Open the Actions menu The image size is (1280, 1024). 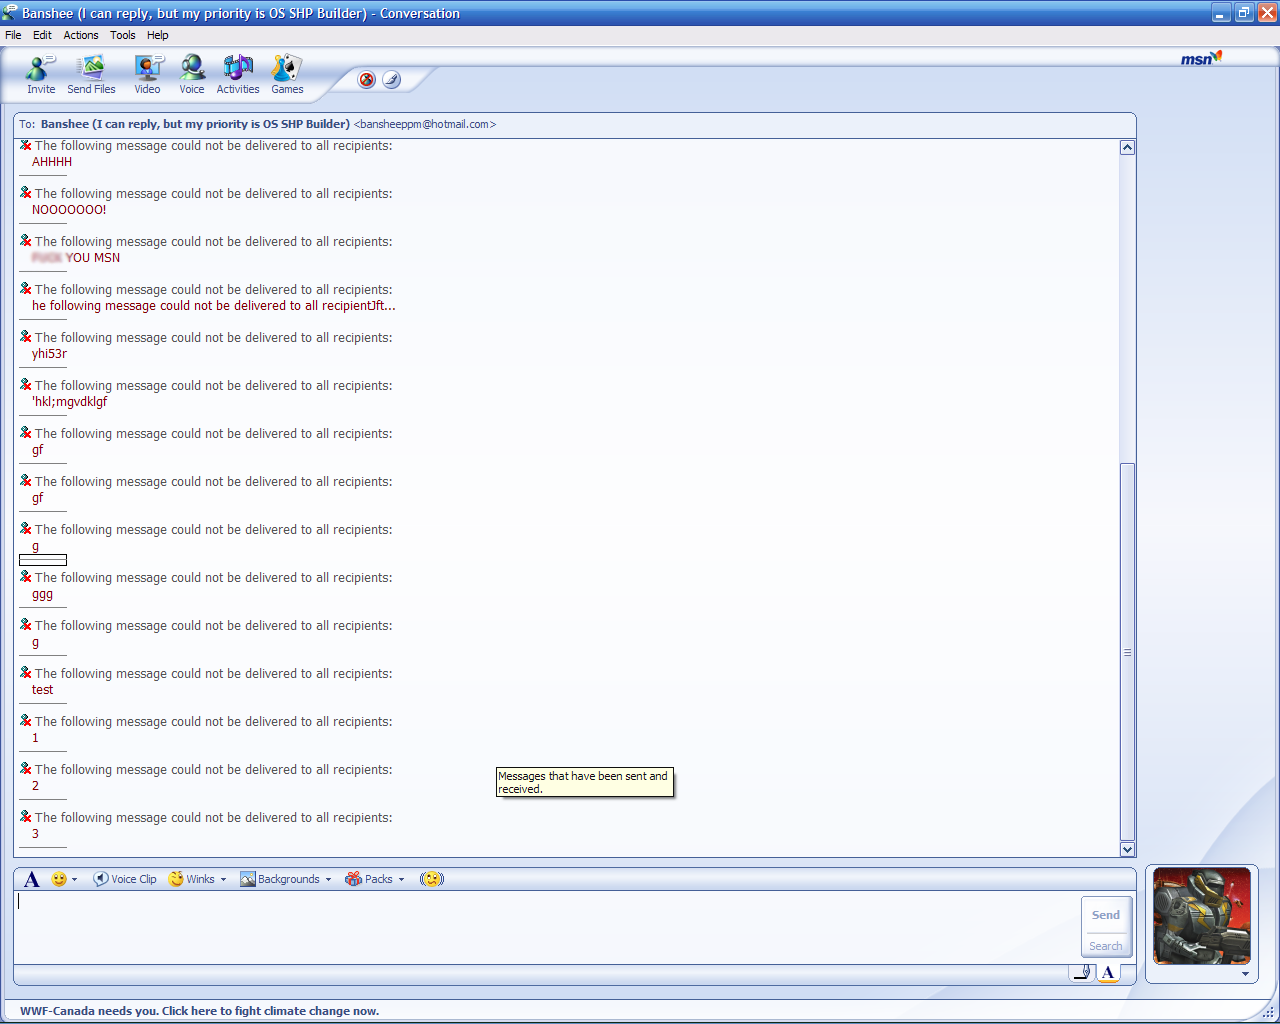tap(81, 35)
